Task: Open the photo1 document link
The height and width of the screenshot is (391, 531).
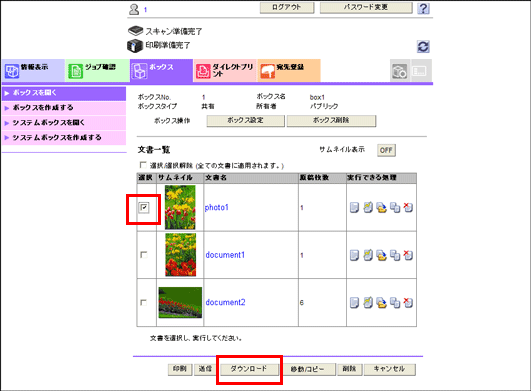Action: 217,208
